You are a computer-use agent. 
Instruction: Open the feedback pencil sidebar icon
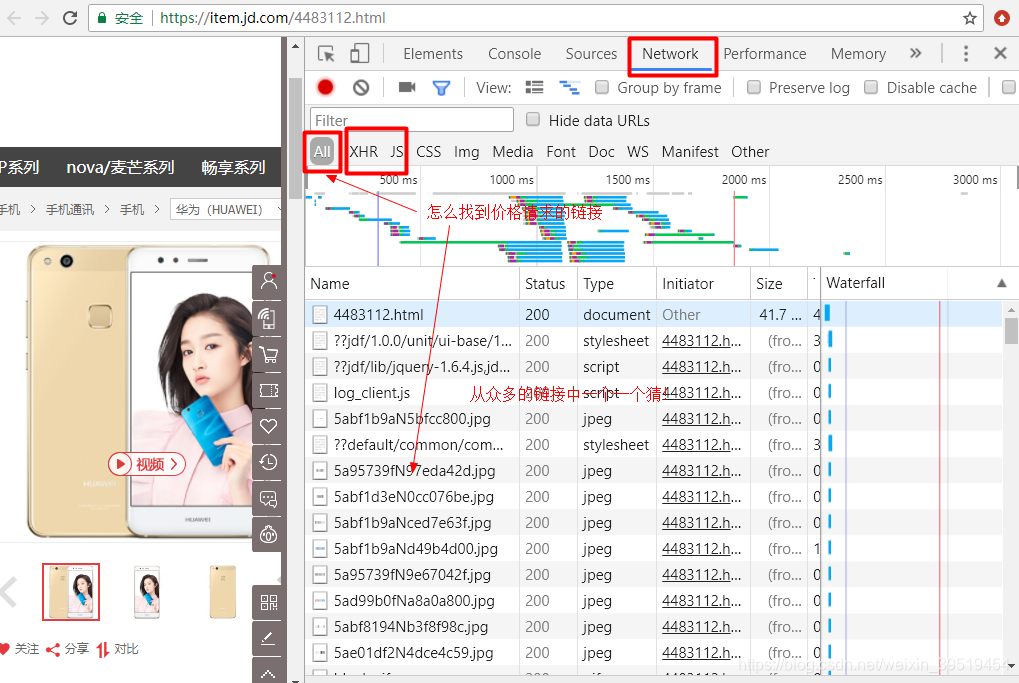coord(268,639)
